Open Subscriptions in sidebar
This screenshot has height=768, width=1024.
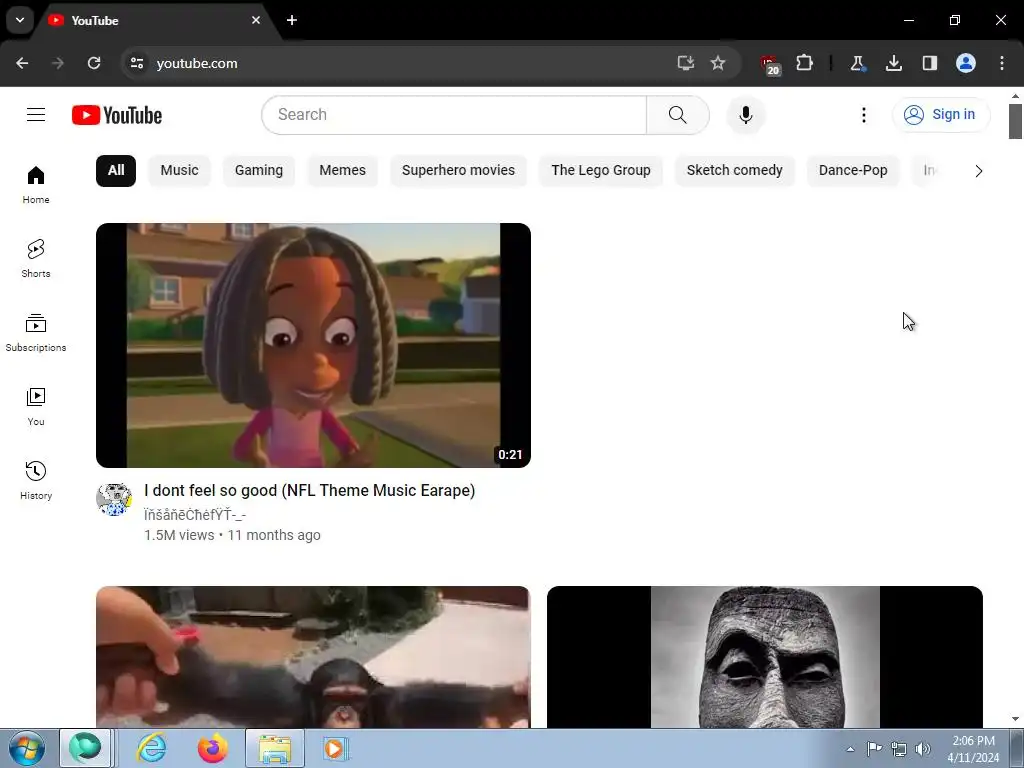coord(36,332)
